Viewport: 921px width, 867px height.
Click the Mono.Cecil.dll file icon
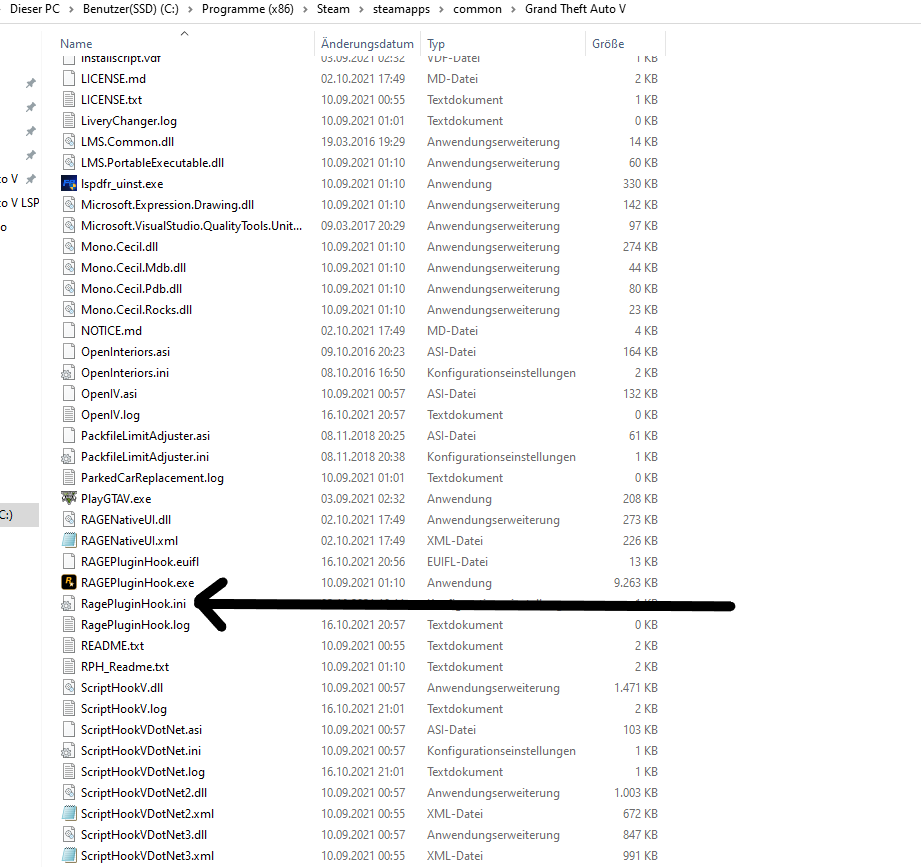point(69,247)
